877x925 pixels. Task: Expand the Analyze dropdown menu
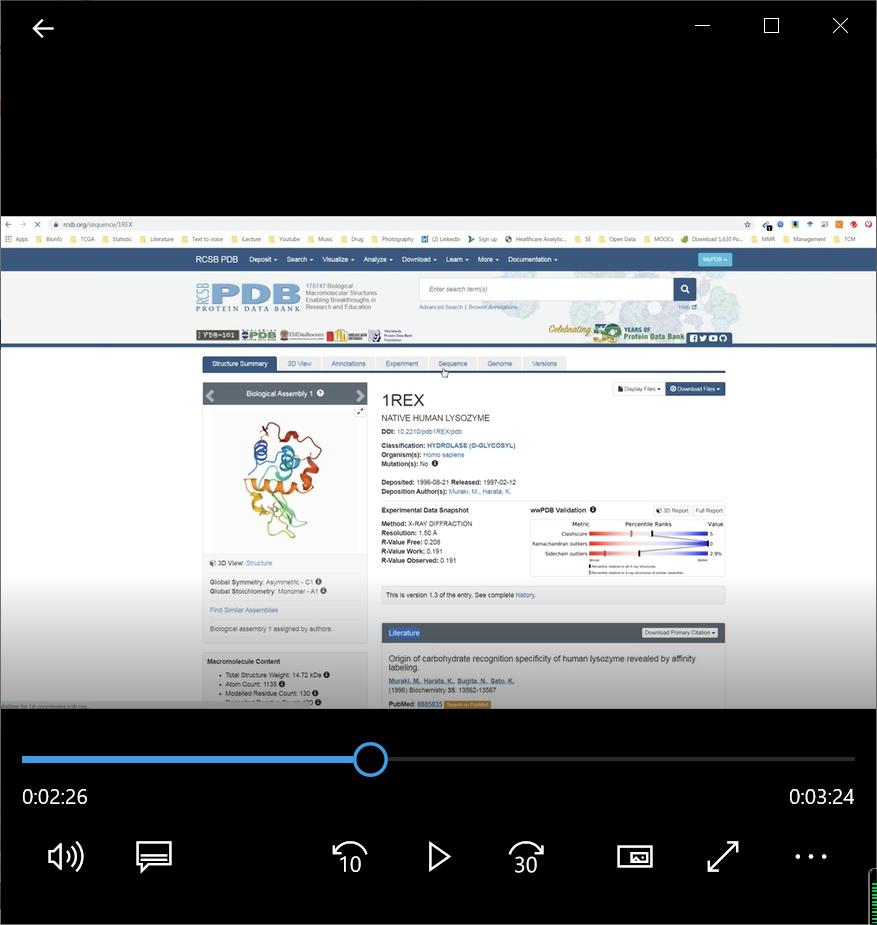(x=377, y=260)
